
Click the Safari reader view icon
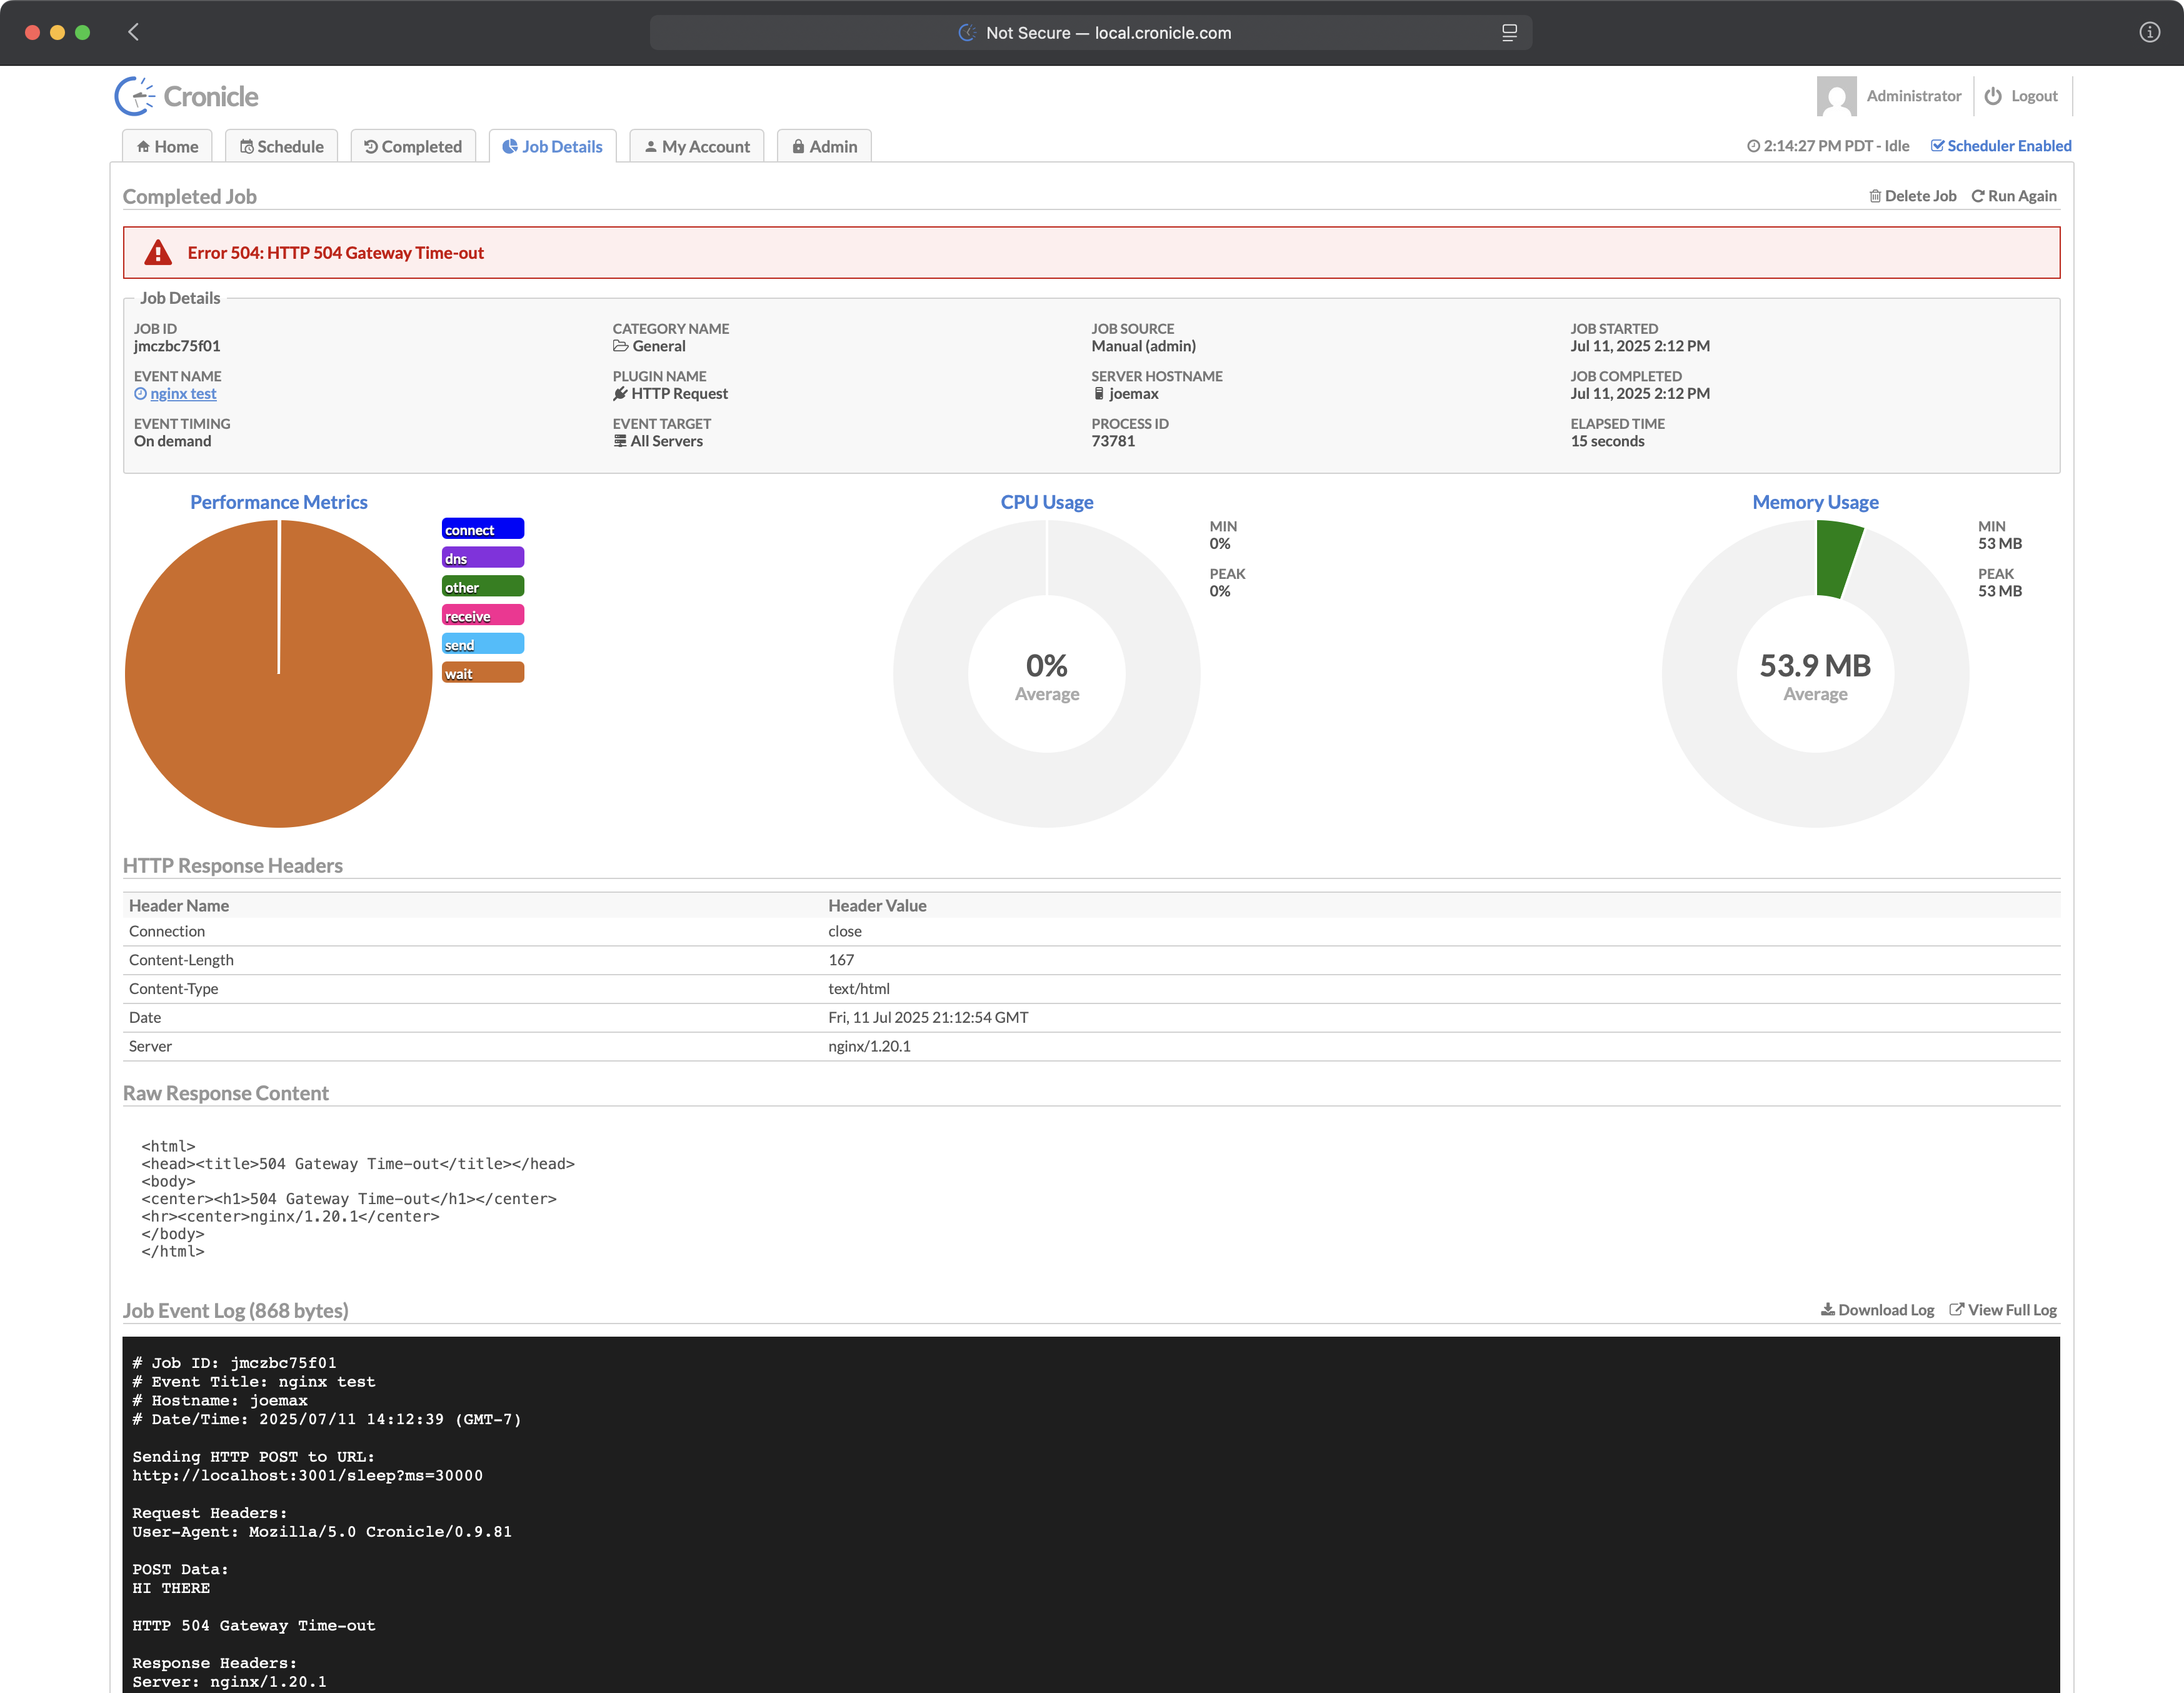1509,33
